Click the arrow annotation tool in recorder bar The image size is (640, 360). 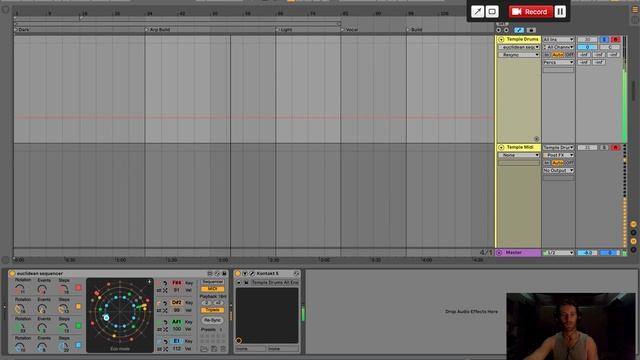click(477, 11)
